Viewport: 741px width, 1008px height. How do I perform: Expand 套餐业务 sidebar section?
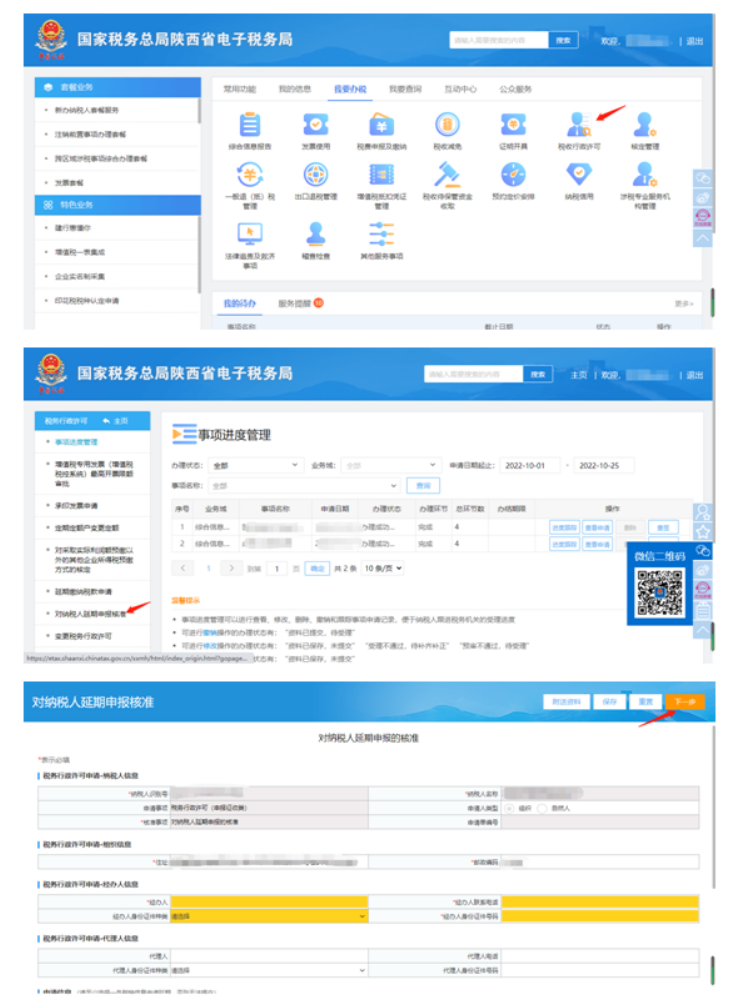pos(117,87)
